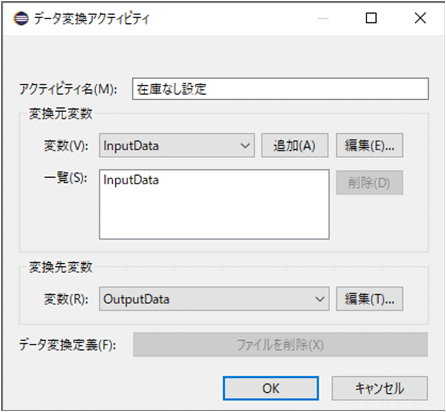Confirm the dialog with OK

[x=271, y=388]
